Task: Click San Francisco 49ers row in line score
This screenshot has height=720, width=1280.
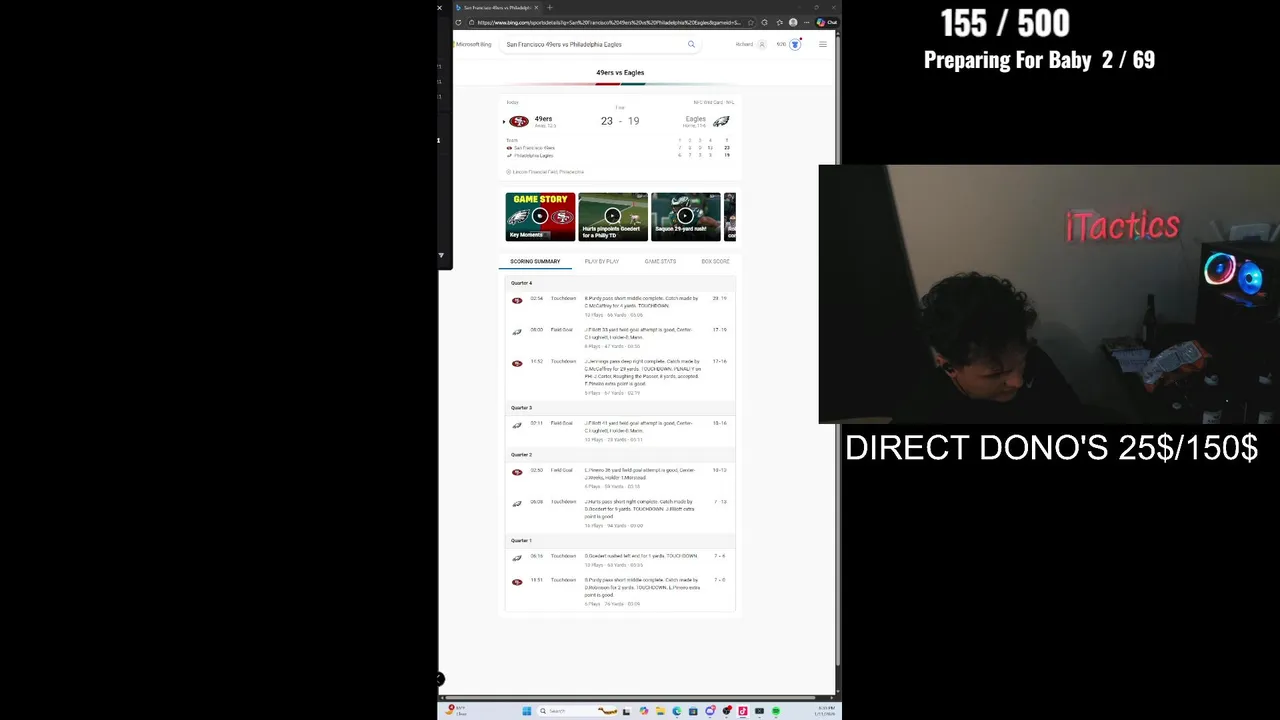Action: click(618, 148)
